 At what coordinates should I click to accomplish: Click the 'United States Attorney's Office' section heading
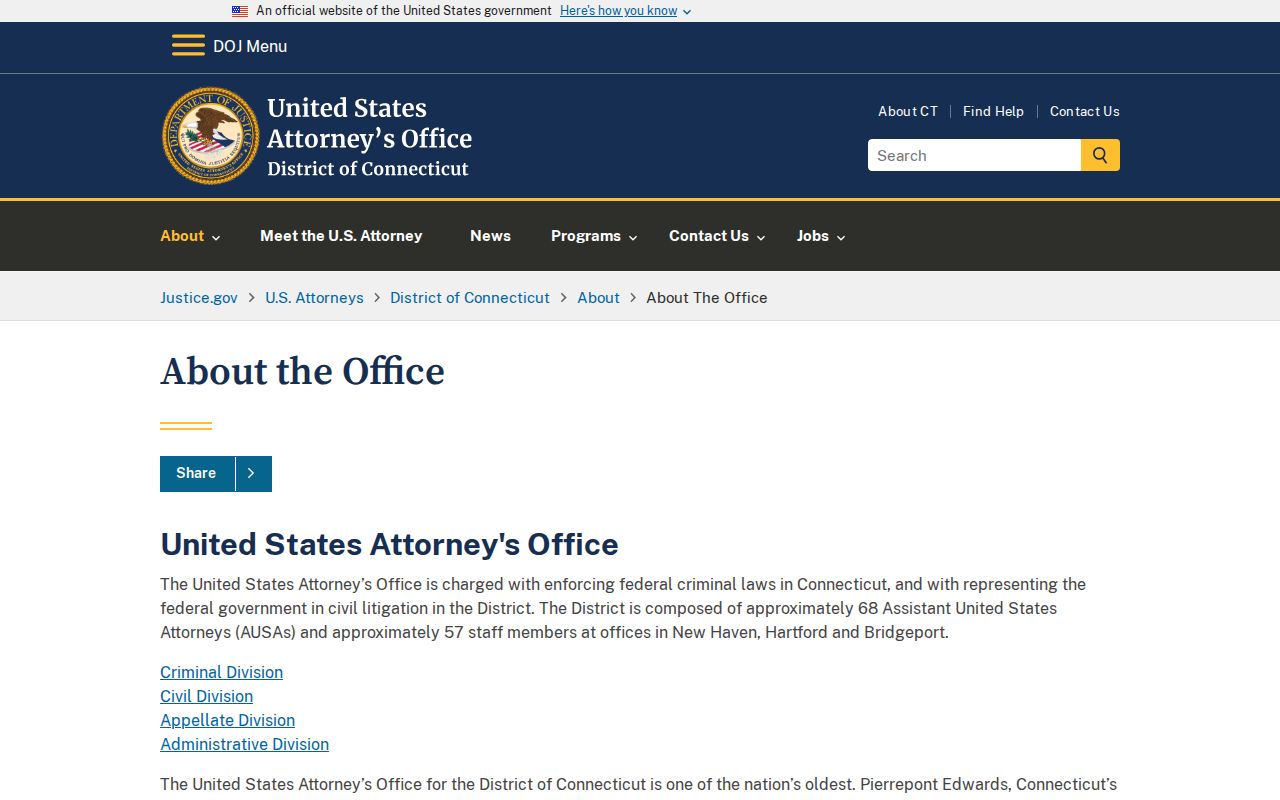[389, 544]
